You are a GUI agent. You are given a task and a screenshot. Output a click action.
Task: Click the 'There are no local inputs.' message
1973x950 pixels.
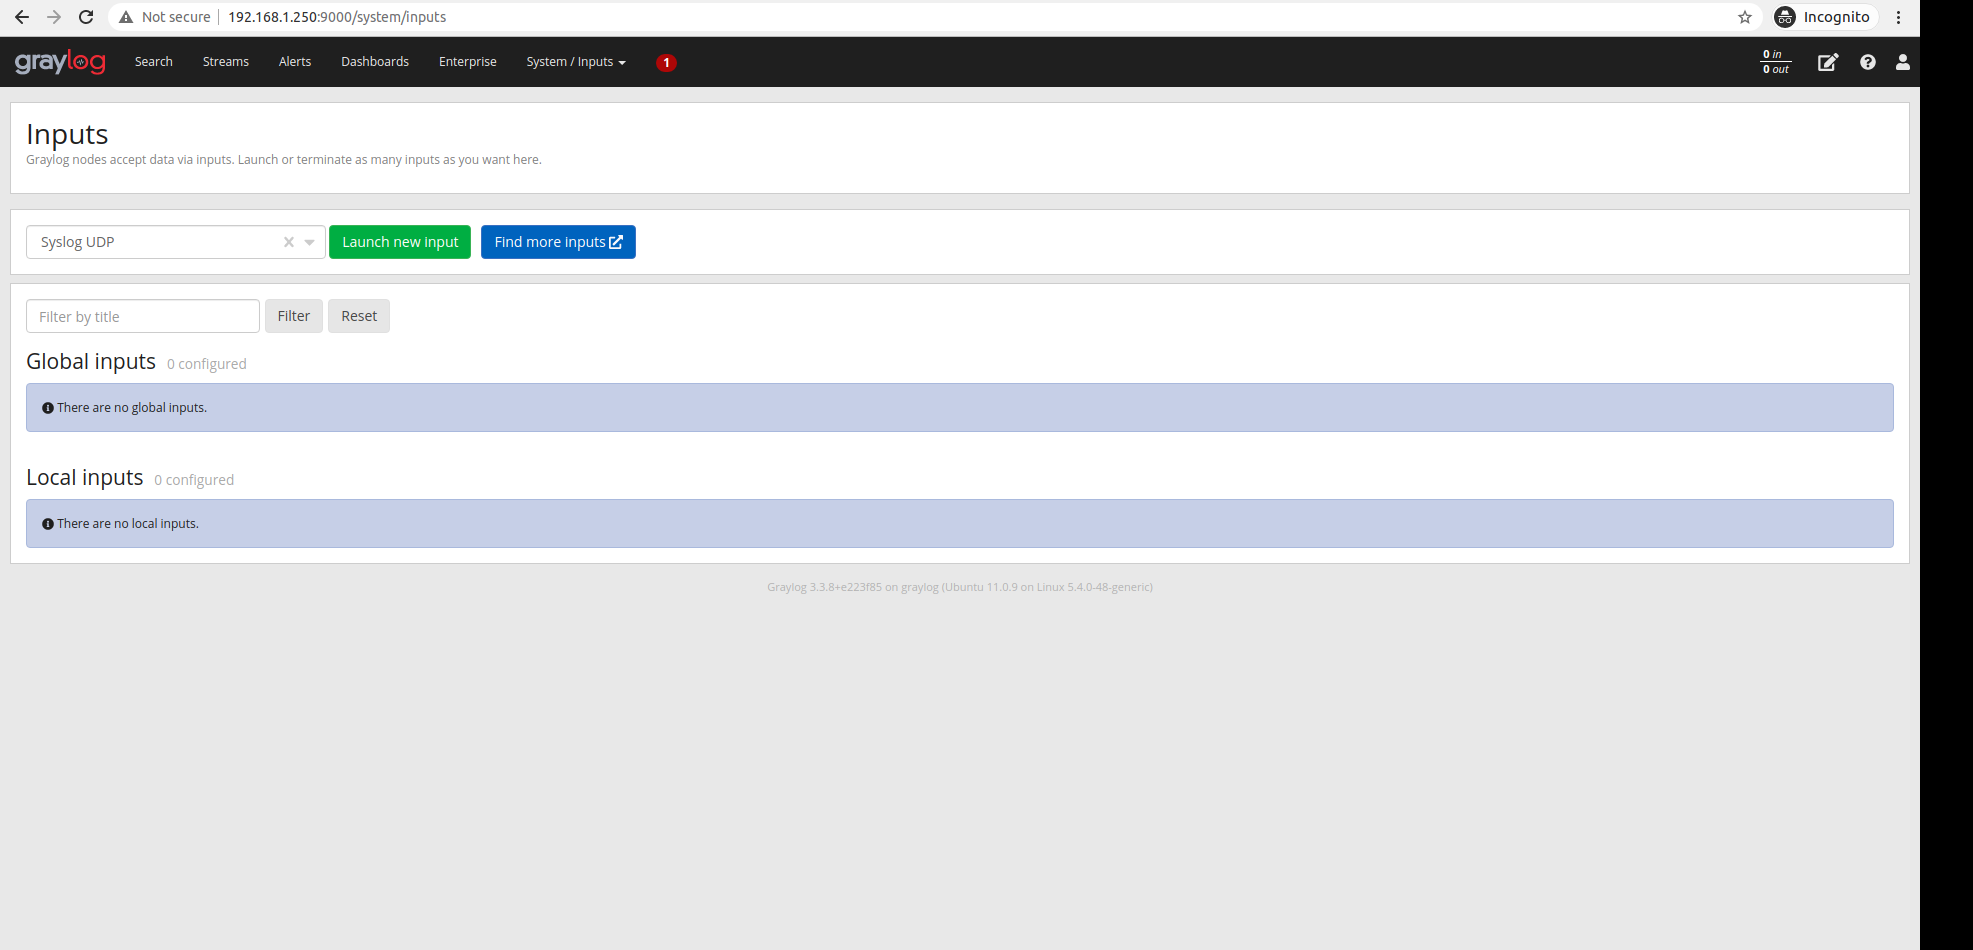click(128, 524)
